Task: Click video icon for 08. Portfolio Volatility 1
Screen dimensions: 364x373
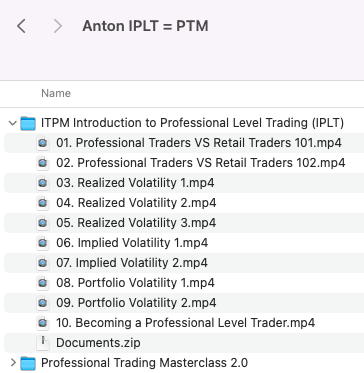Action: click(x=43, y=283)
